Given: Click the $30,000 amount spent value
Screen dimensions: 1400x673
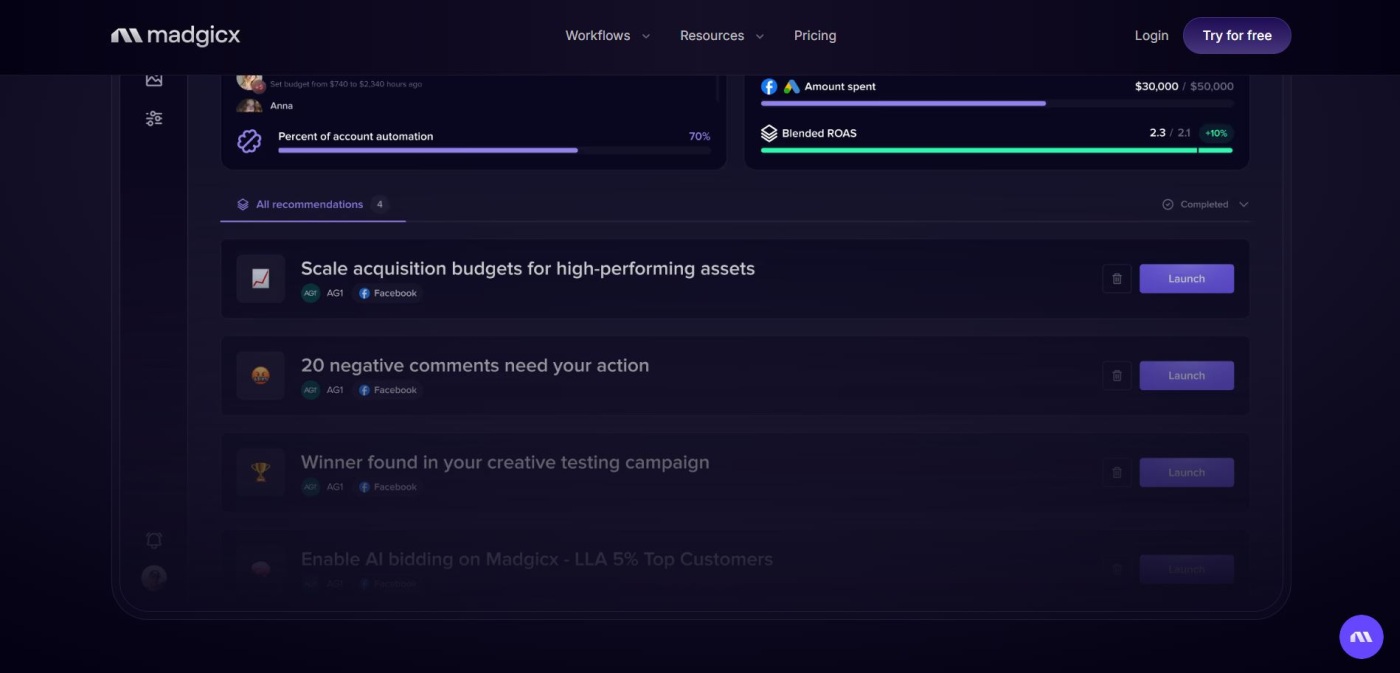Looking at the screenshot, I should point(1156,87).
